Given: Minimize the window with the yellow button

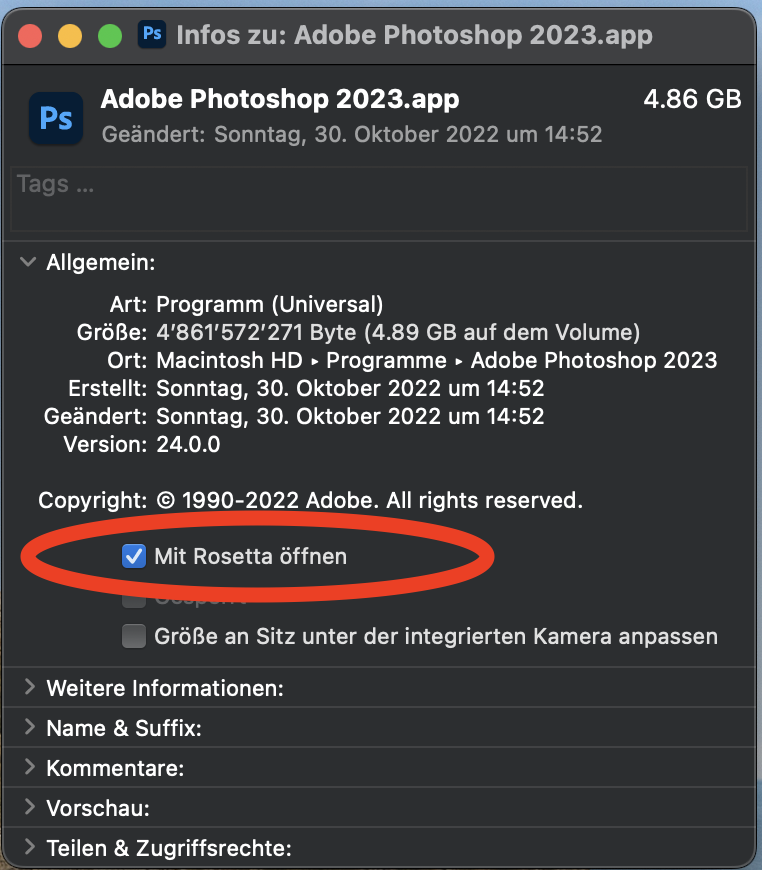Looking at the screenshot, I should click(x=70, y=37).
